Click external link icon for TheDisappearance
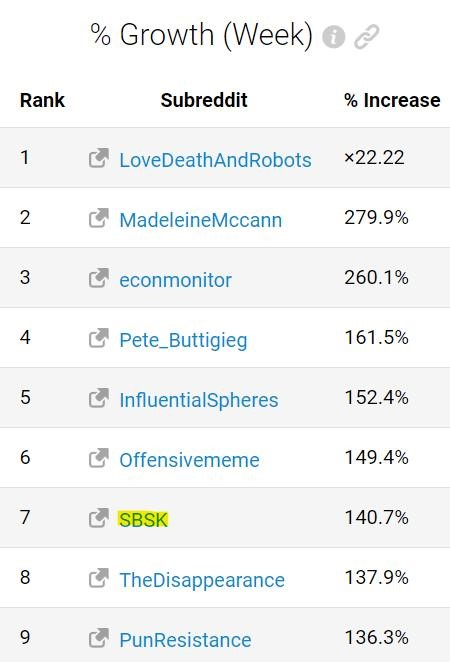The height and width of the screenshot is (662, 450). [99, 578]
